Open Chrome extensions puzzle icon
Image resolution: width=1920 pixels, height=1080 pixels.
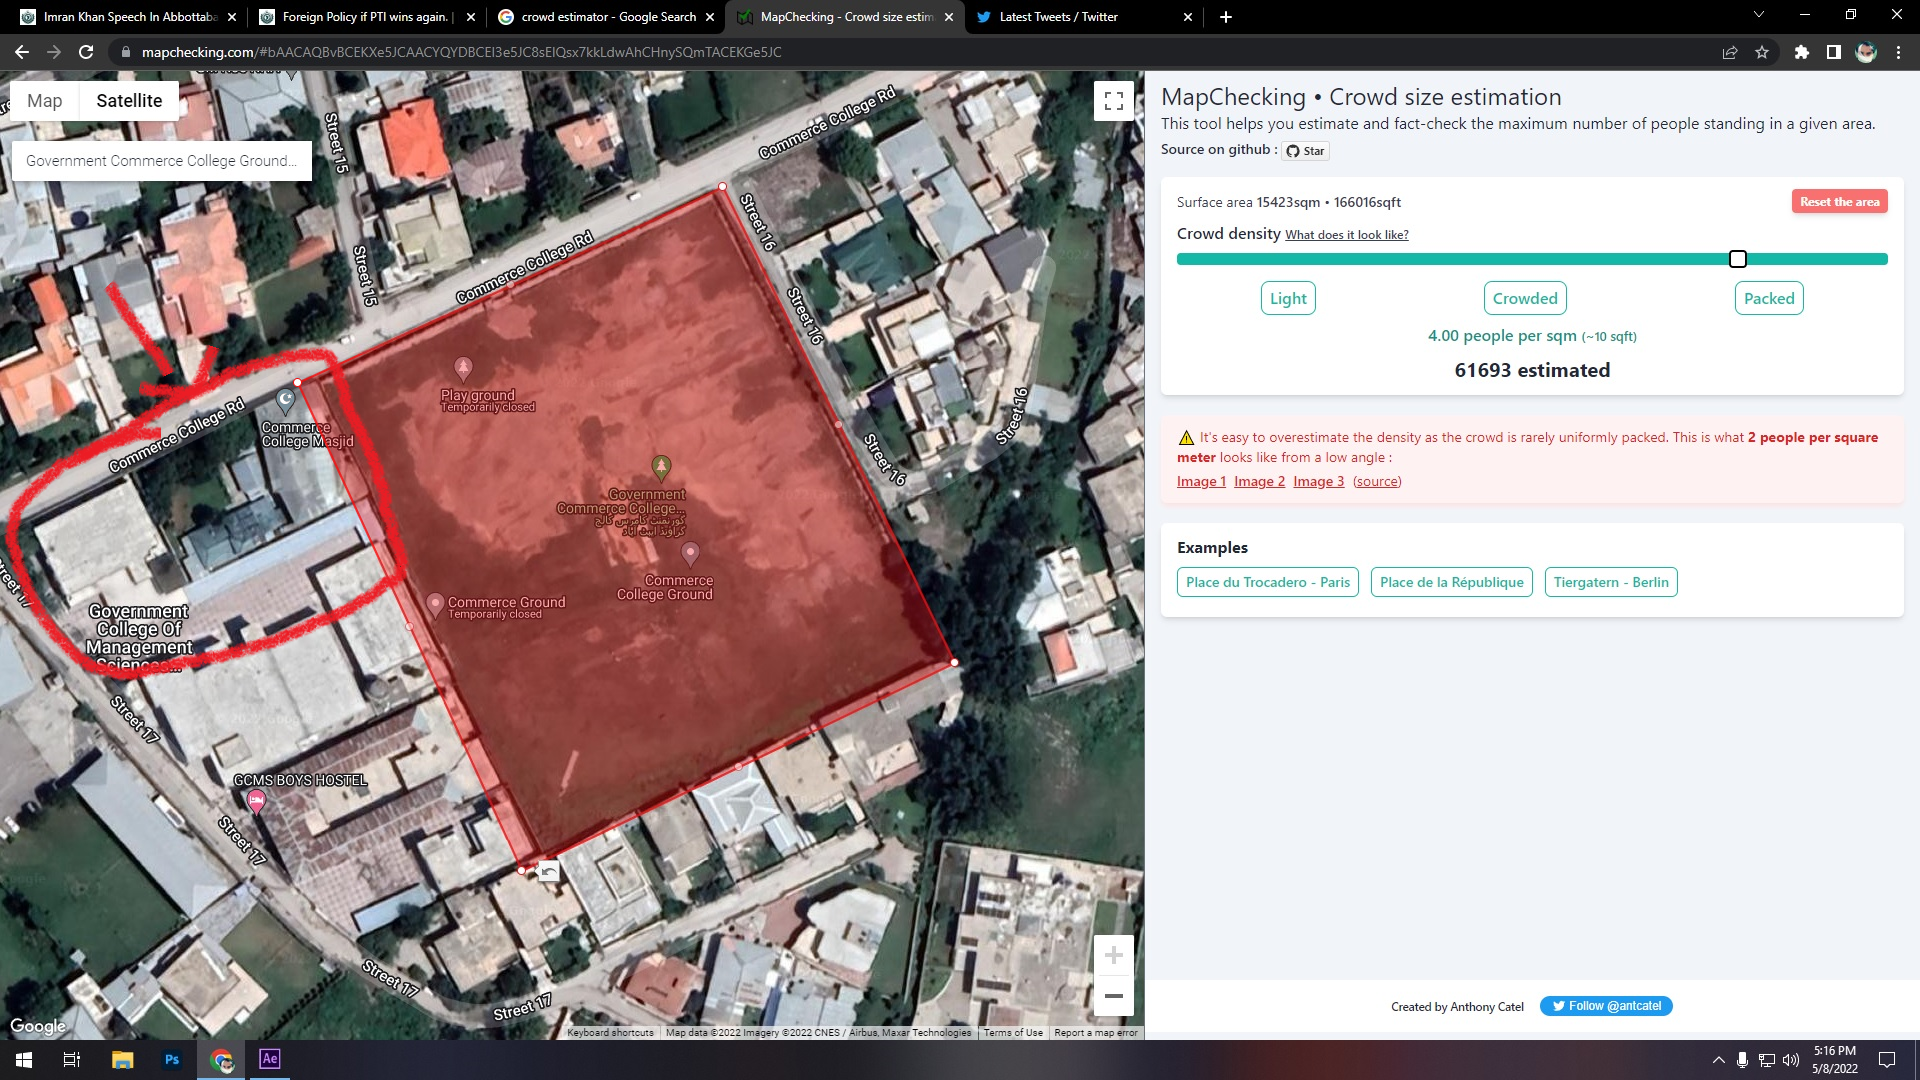(1802, 52)
